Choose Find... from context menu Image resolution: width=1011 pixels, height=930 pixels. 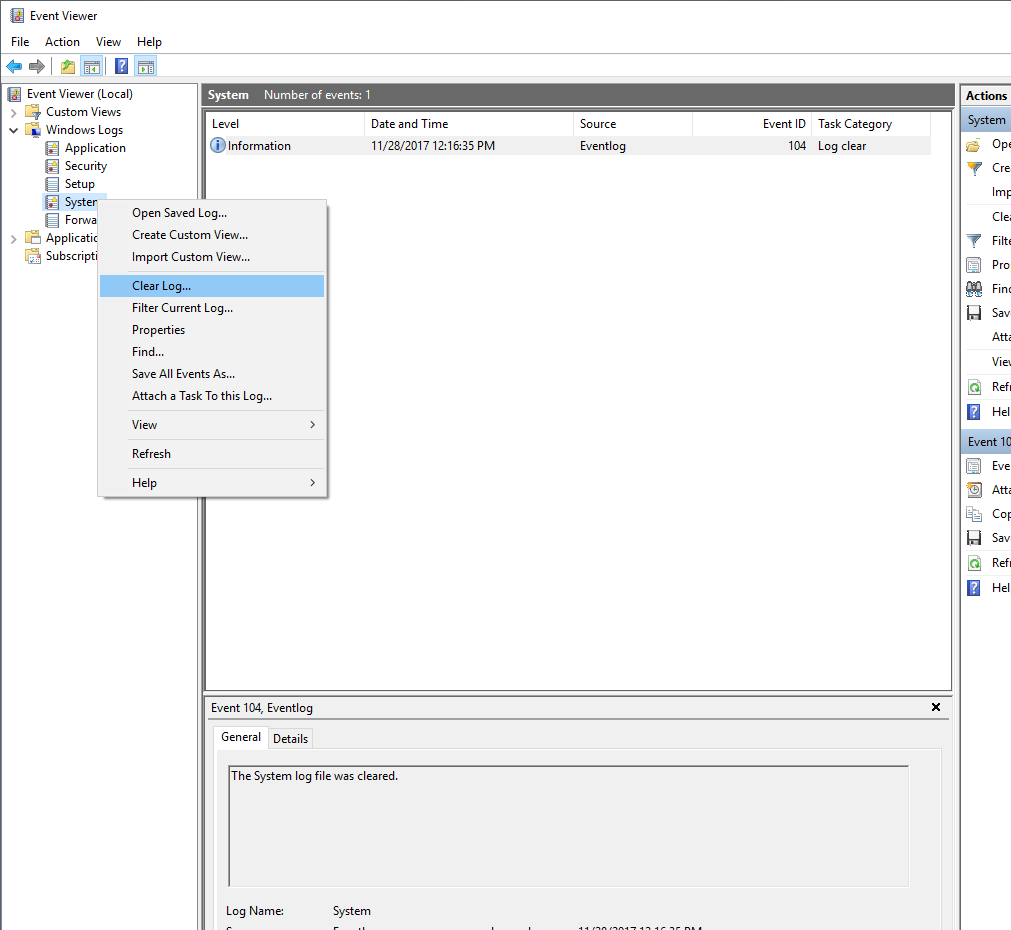tap(212, 351)
